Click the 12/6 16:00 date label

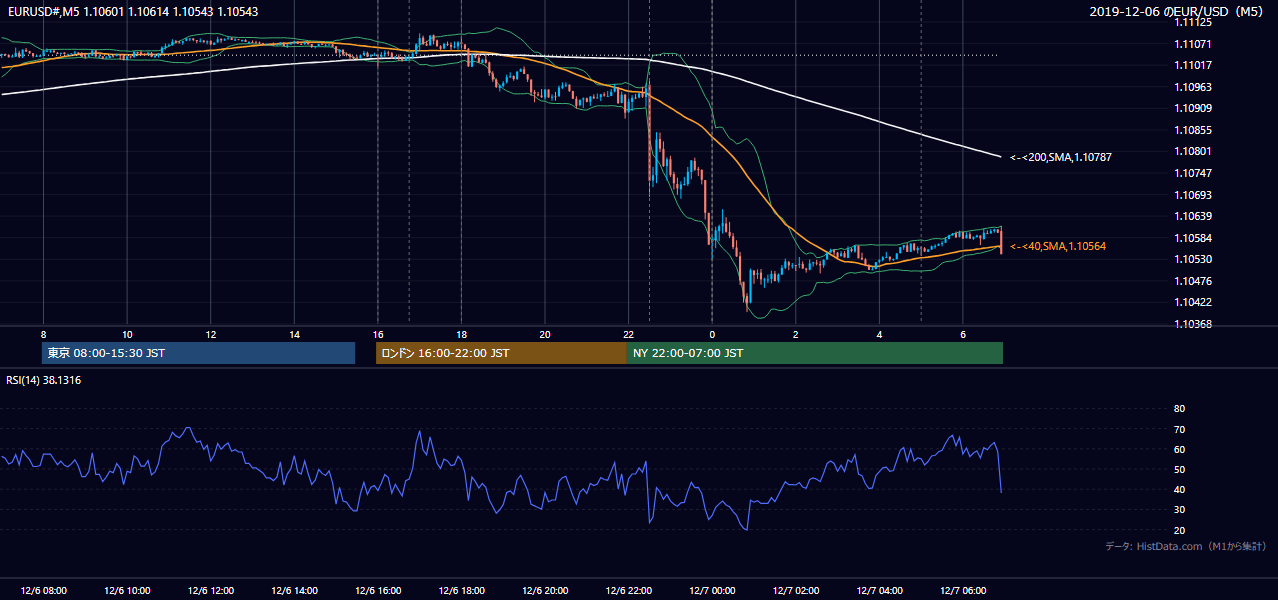378,591
